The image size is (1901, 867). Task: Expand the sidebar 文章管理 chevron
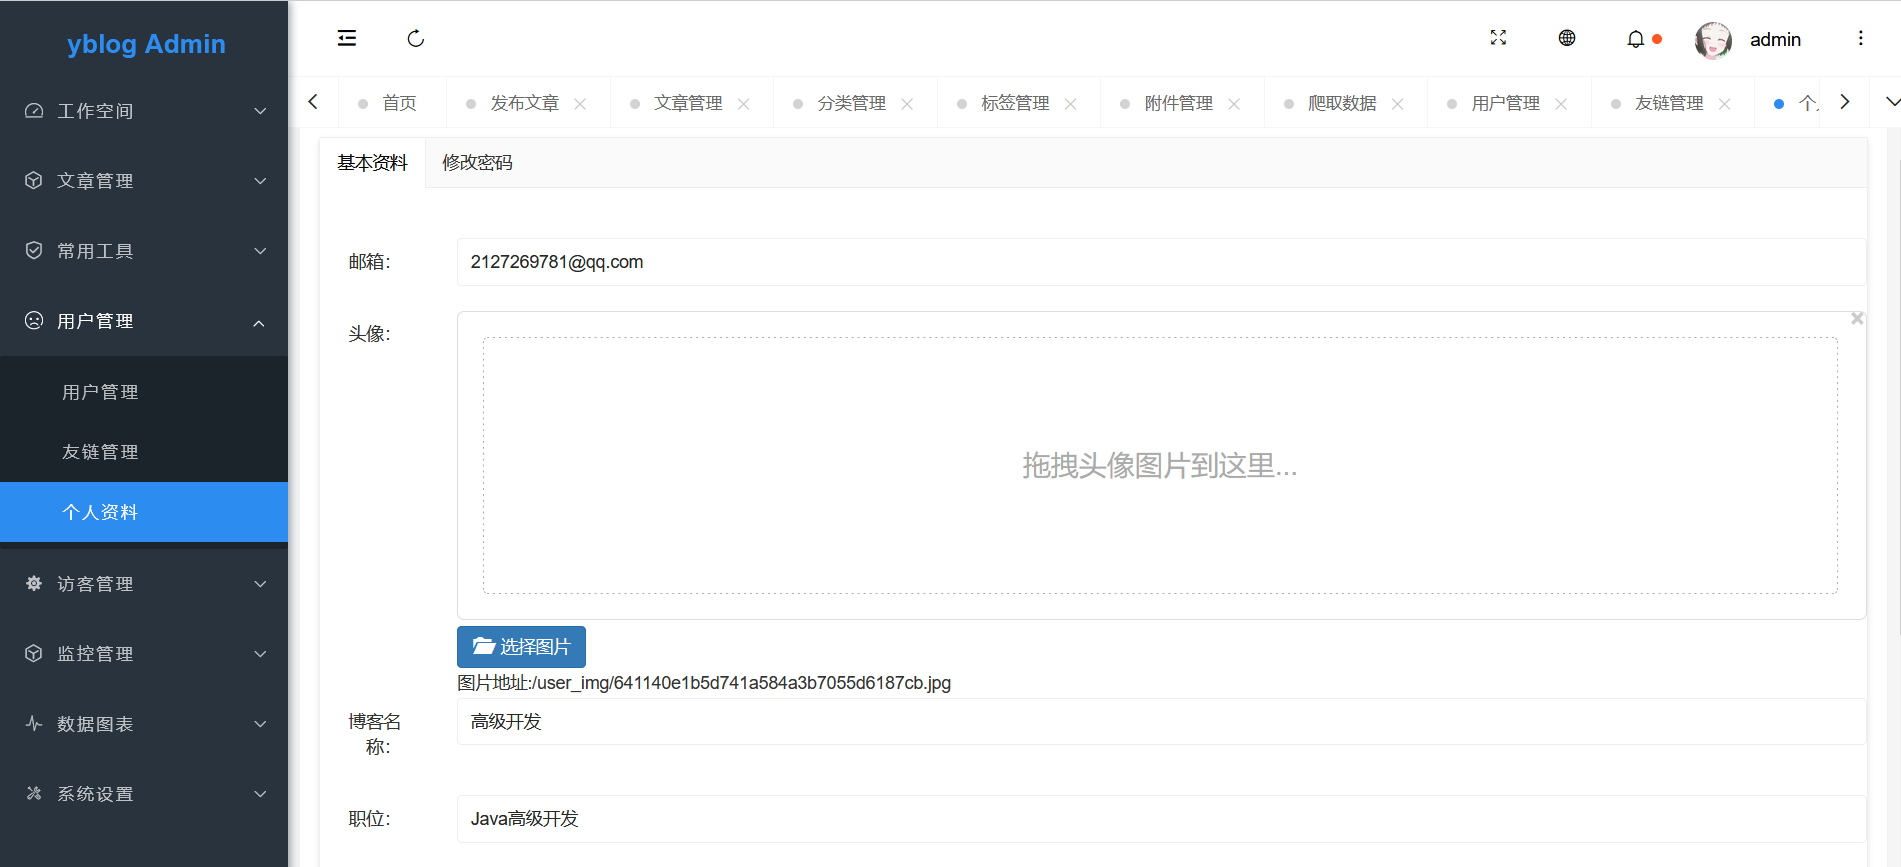point(260,181)
